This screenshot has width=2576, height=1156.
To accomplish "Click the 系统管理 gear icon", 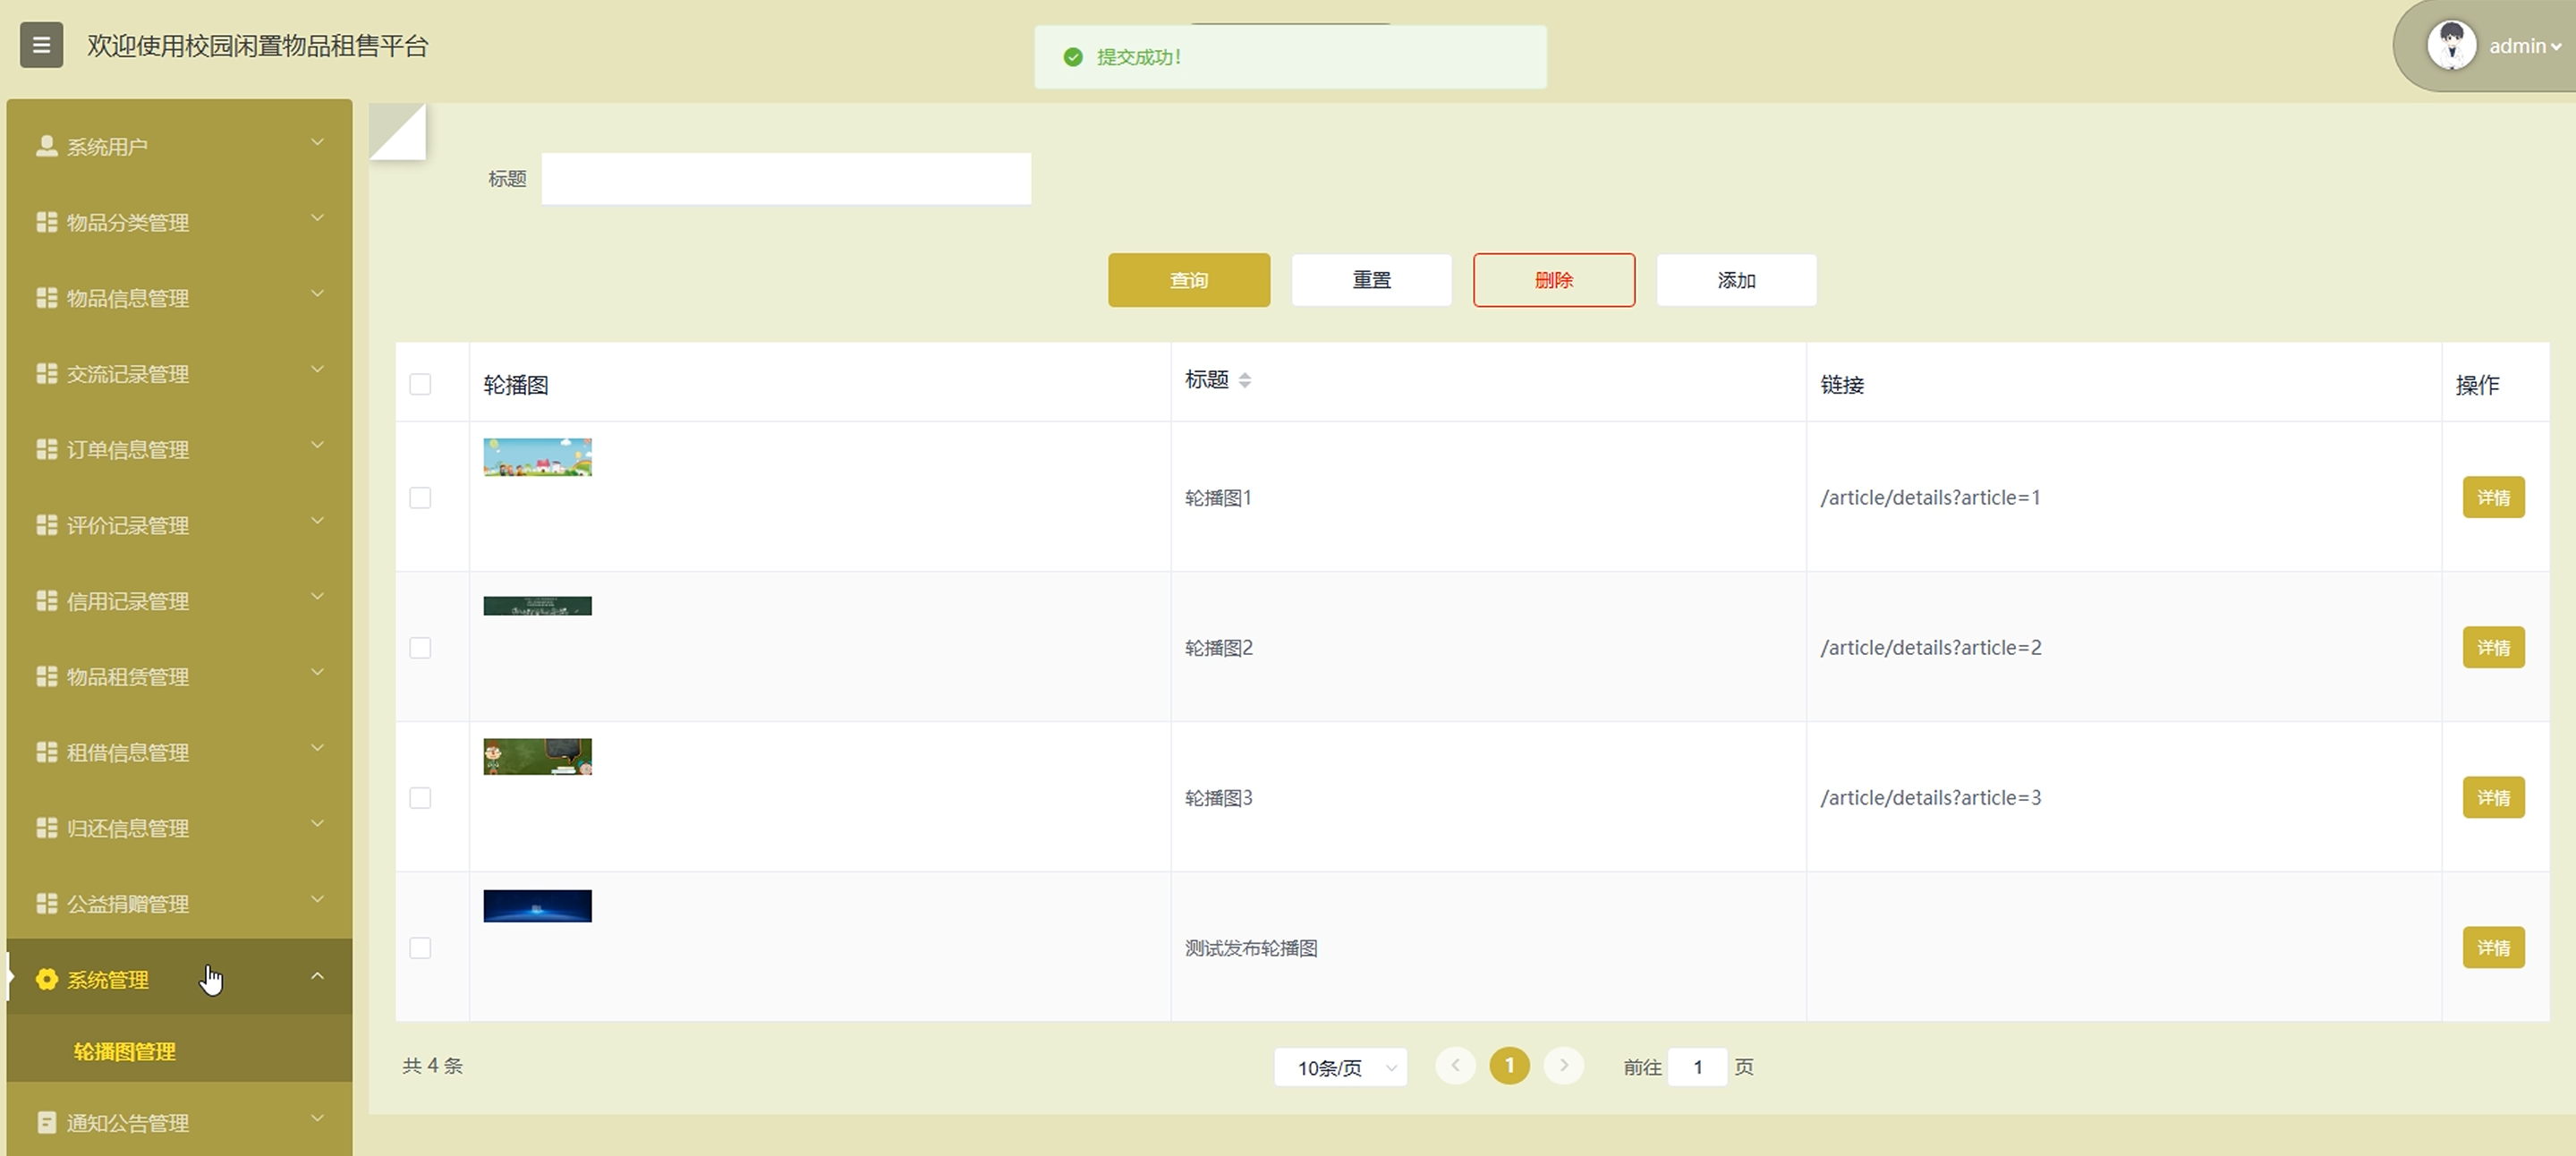I will pyautogui.click(x=46, y=979).
